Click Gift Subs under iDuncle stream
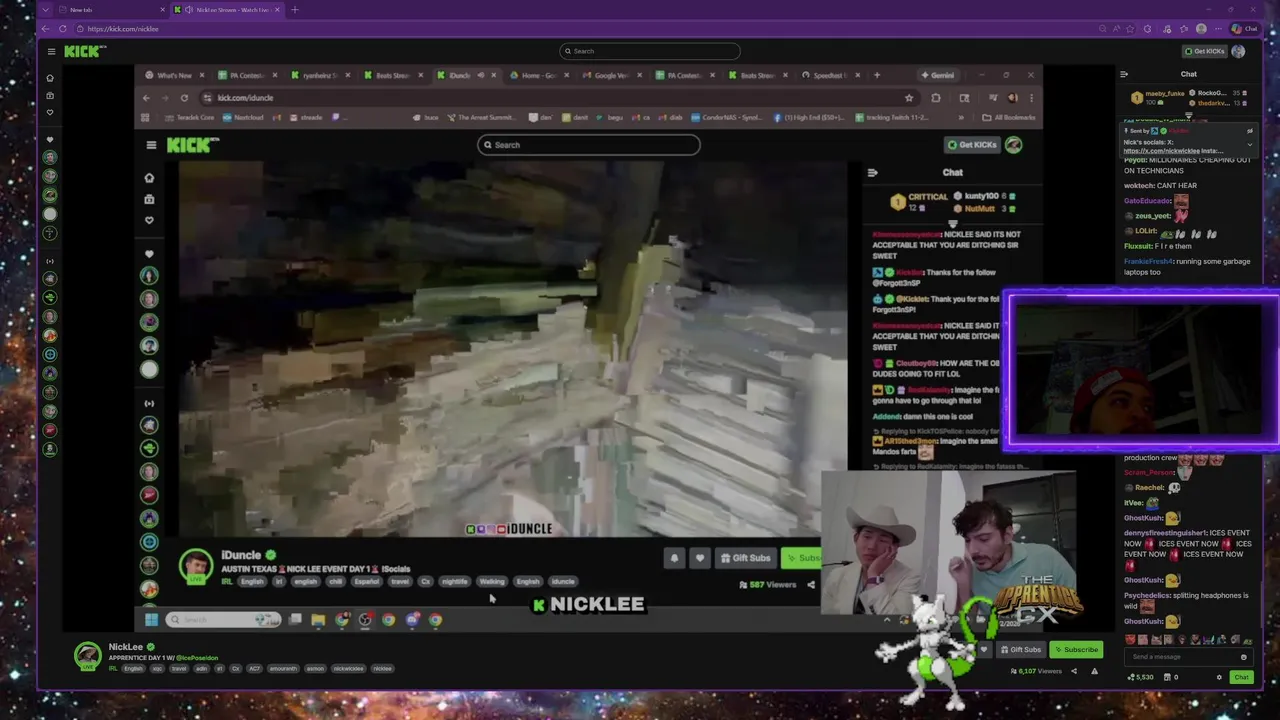 coord(746,558)
